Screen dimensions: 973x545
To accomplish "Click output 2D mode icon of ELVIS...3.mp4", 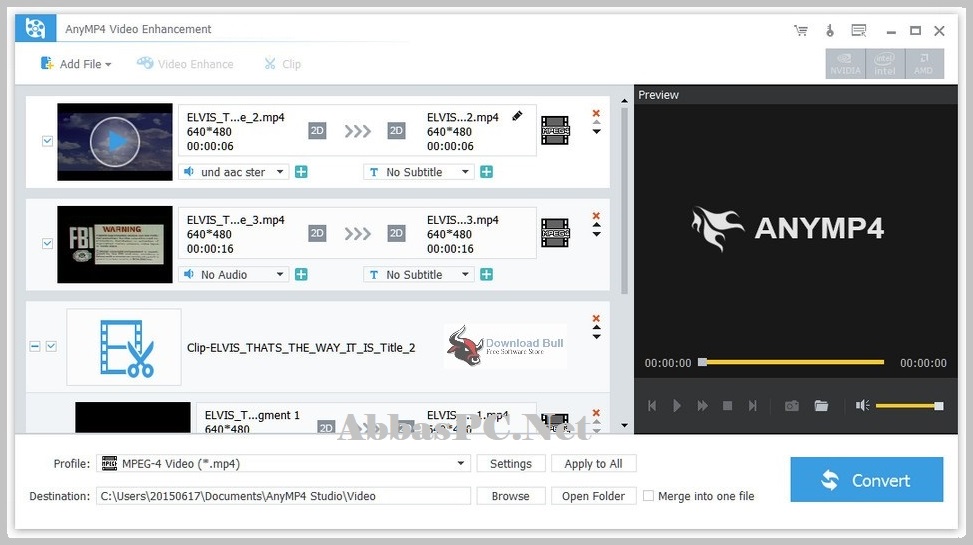I will tap(396, 233).
